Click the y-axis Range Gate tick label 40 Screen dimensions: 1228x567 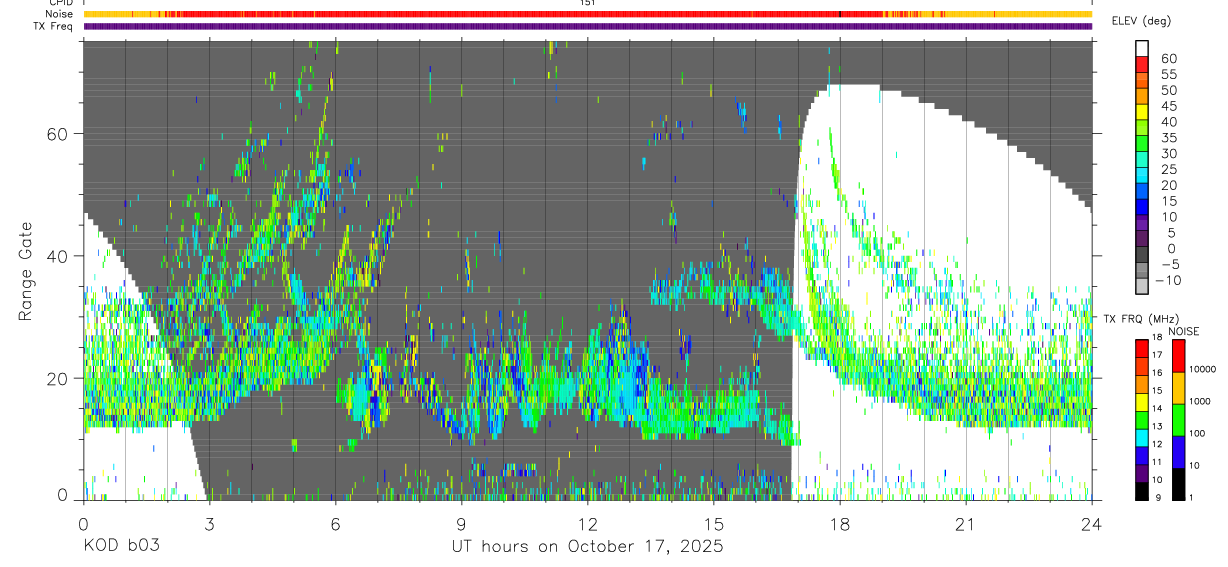(x=58, y=256)
